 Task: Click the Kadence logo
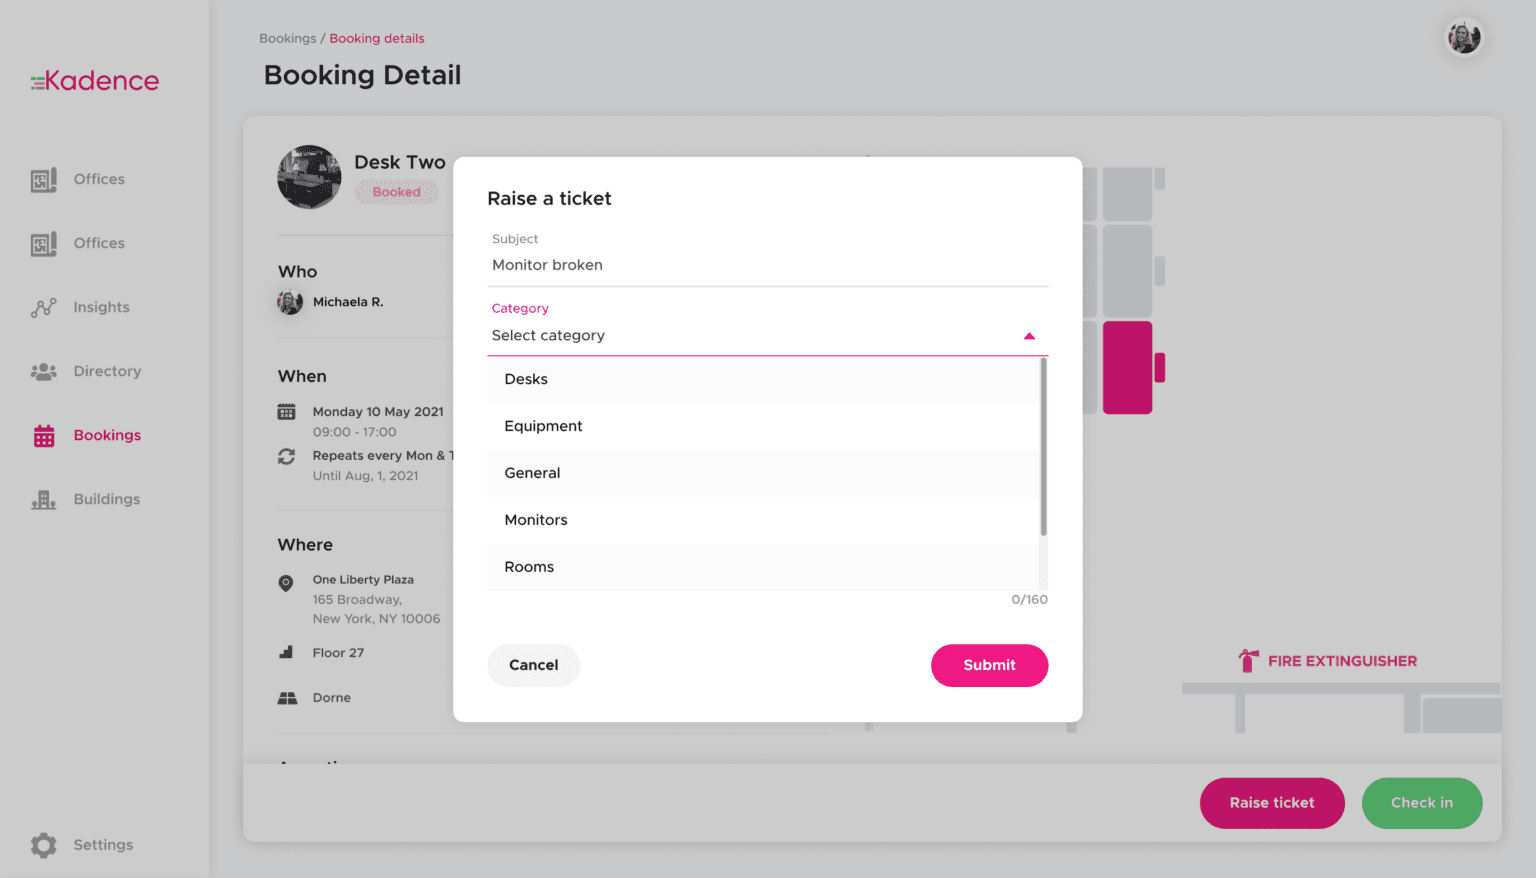tap(95, 81)
